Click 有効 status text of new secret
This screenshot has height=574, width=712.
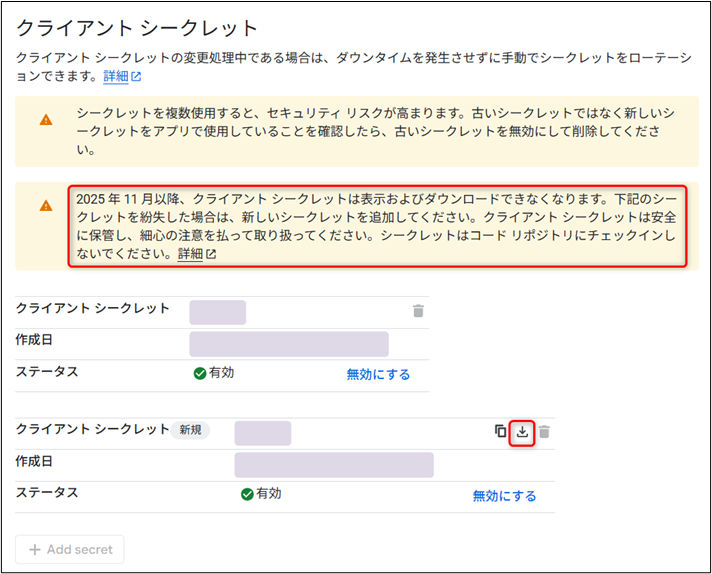pos(269,493)
